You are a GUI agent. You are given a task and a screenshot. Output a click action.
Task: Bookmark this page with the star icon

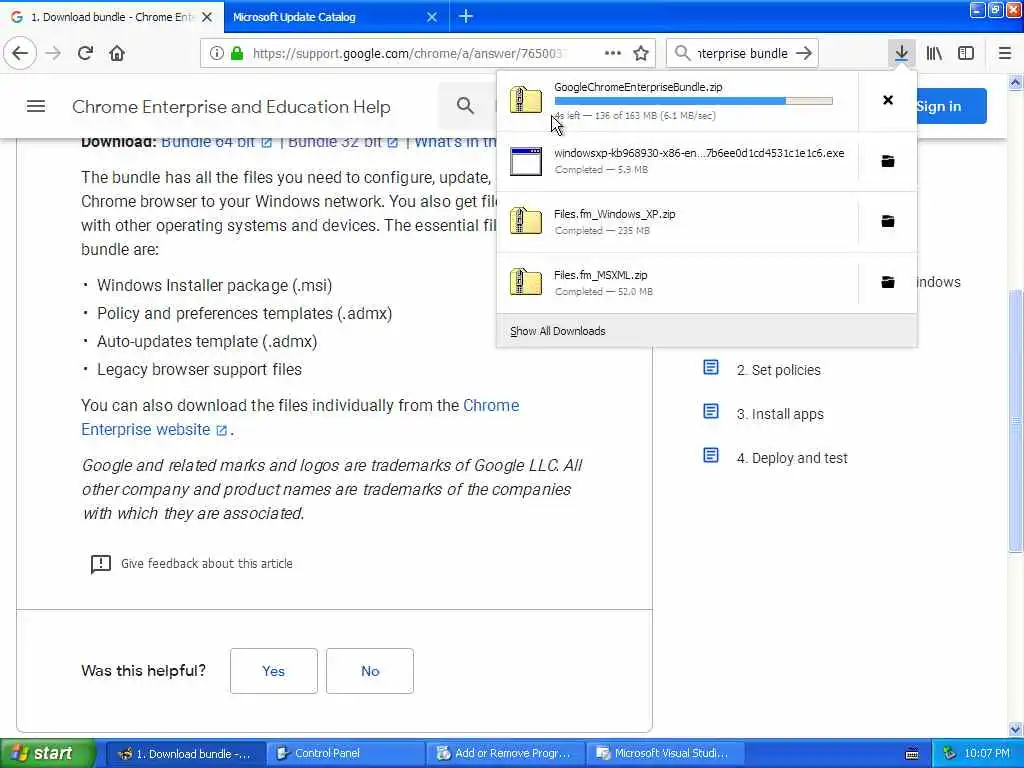641,53
